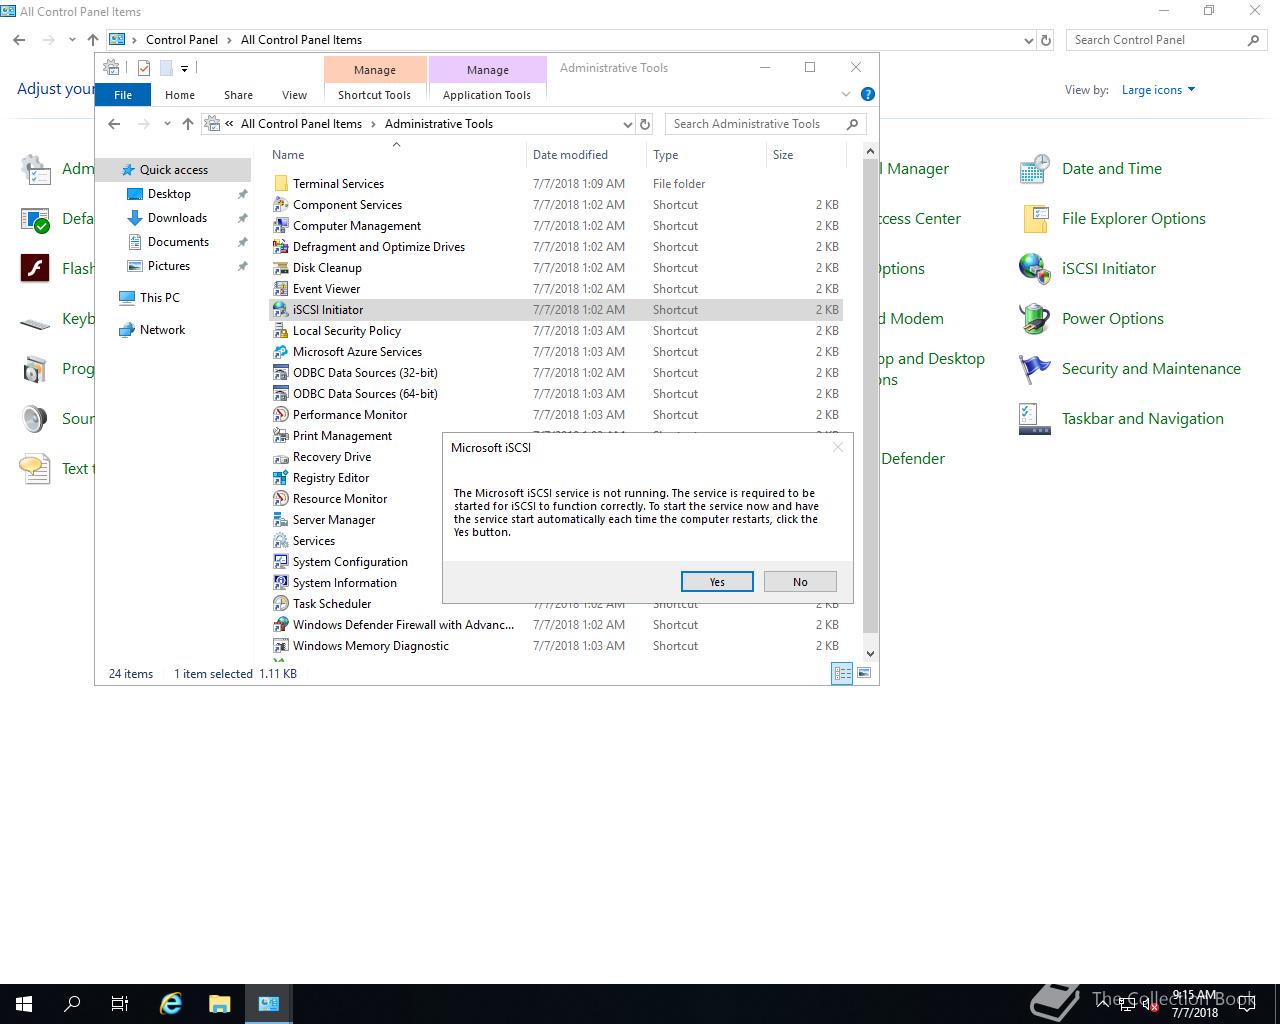Expand the explorer ribbon chevron
This screenshot has width=1280, height=1024.
[x=846, y=94]
